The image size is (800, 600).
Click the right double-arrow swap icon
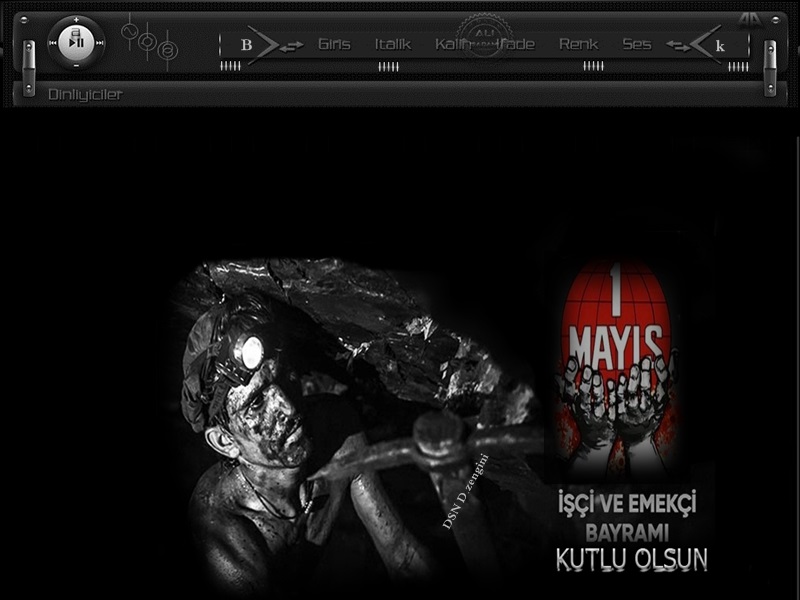coord(677,46)
